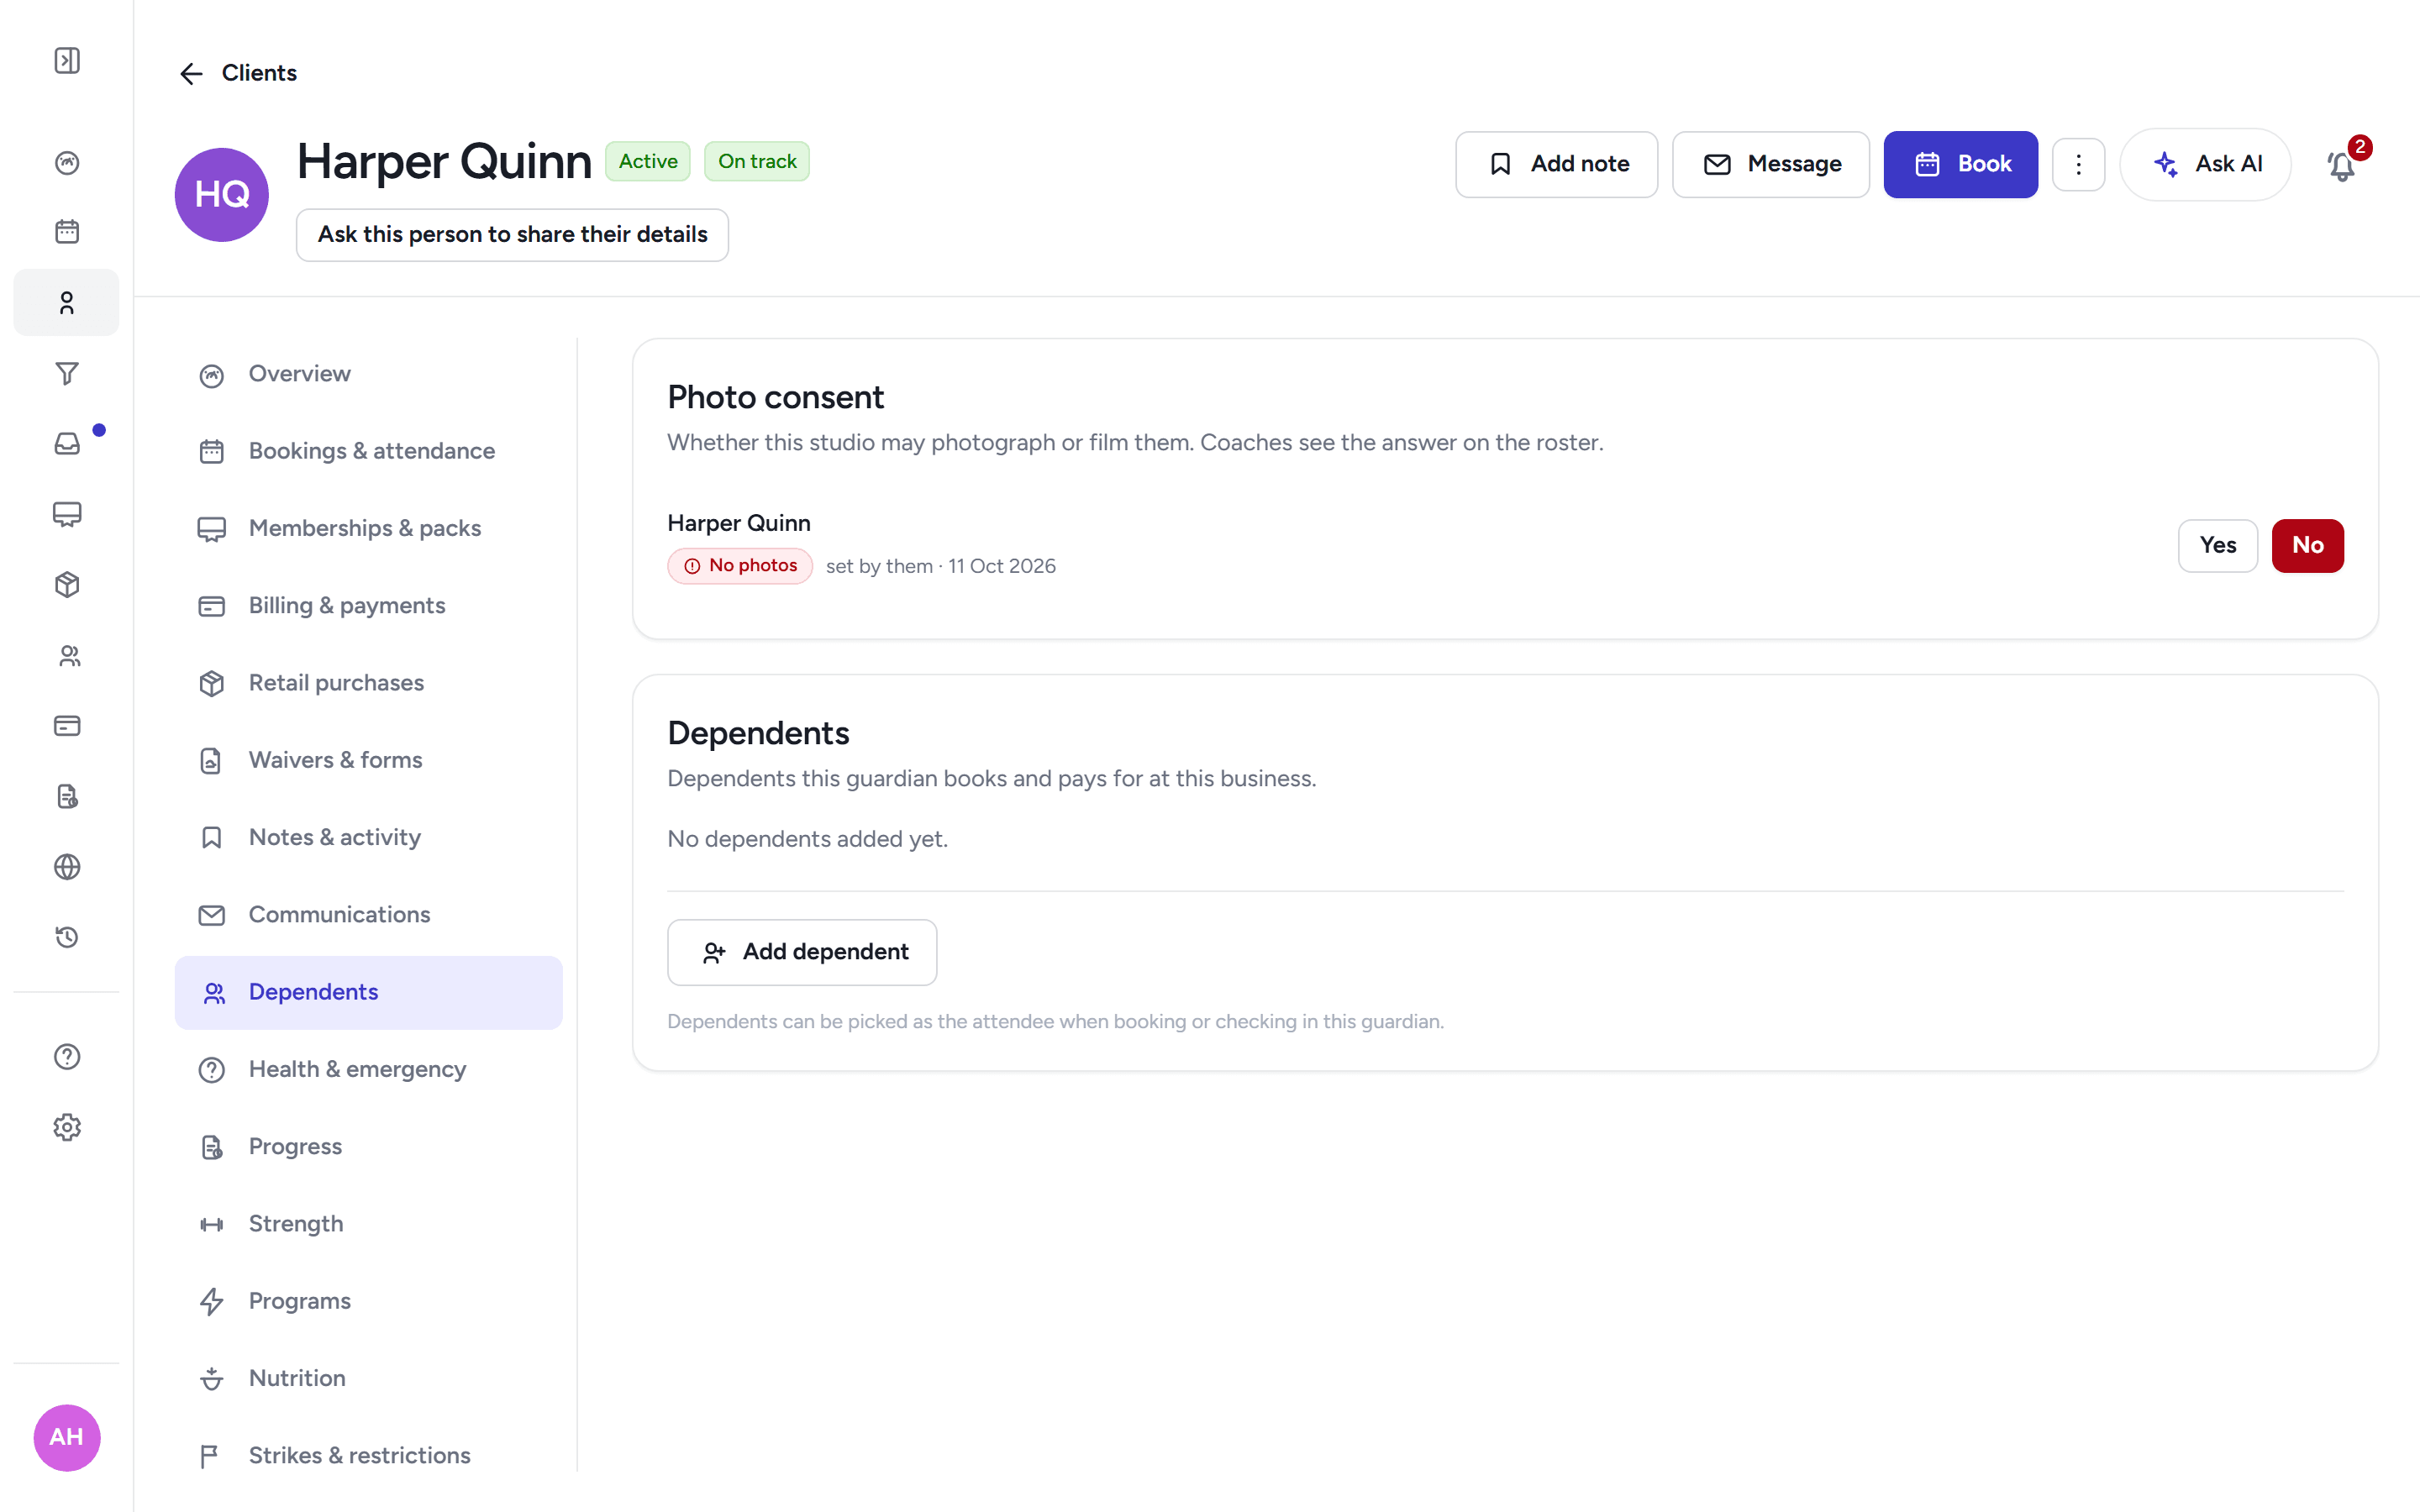Open the Nutrition section
The image size is (2420, 1512).
368,1378
